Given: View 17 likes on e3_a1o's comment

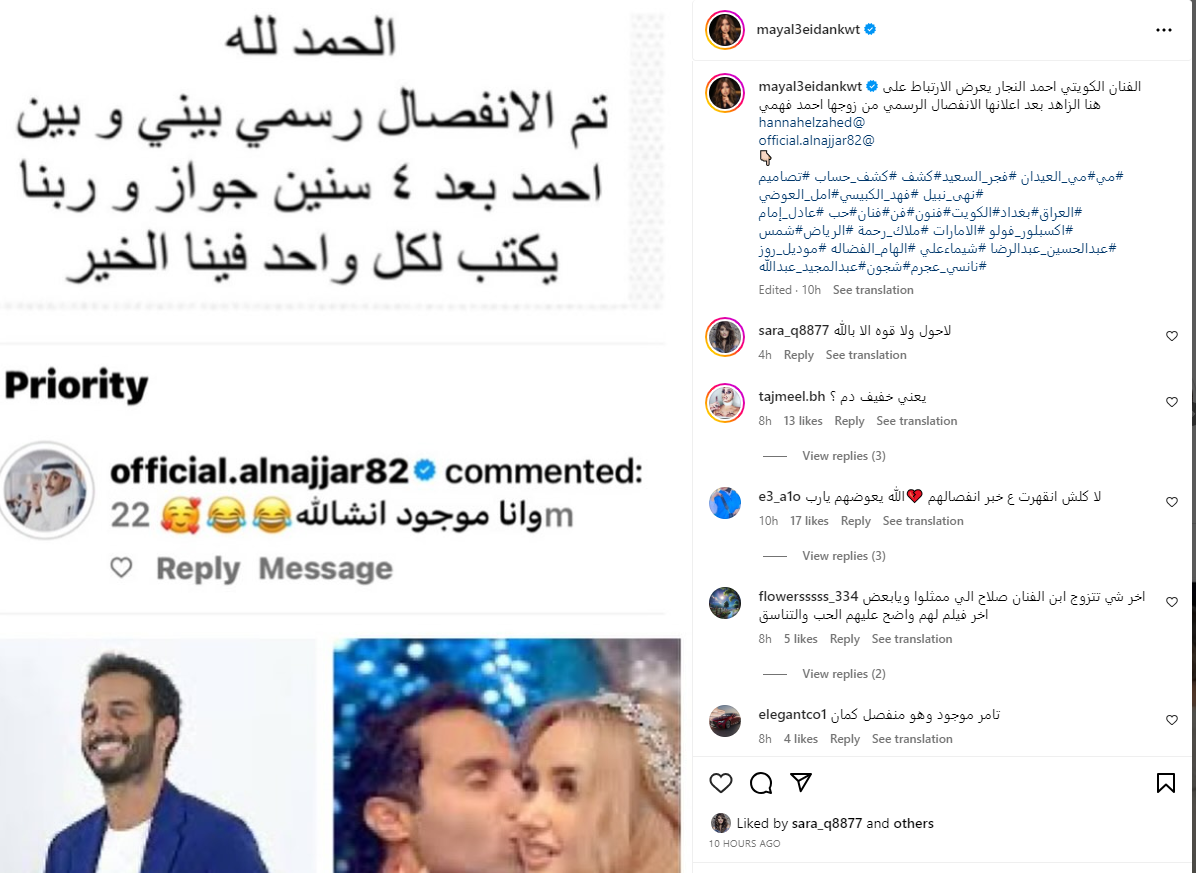Looking at the screenshot, I should click(x=809, y=521).
